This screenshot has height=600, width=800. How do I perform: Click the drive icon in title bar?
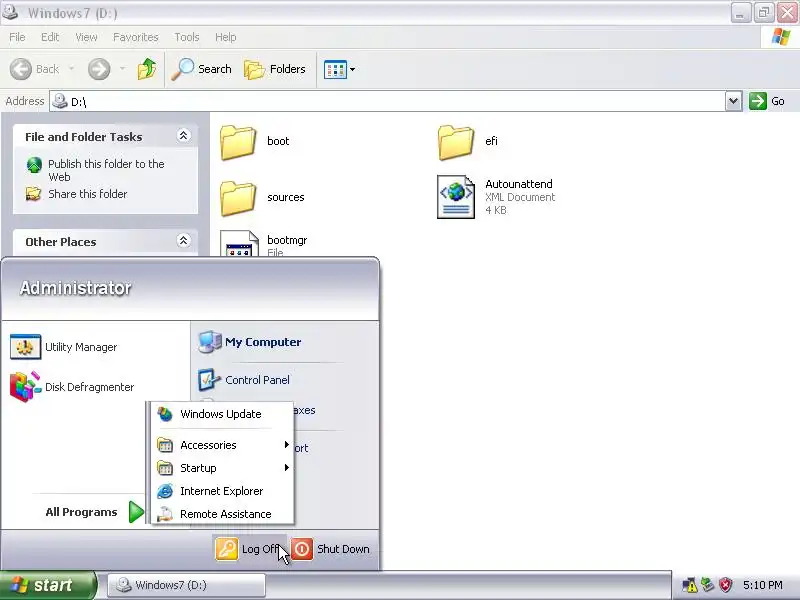coord(10,12)
